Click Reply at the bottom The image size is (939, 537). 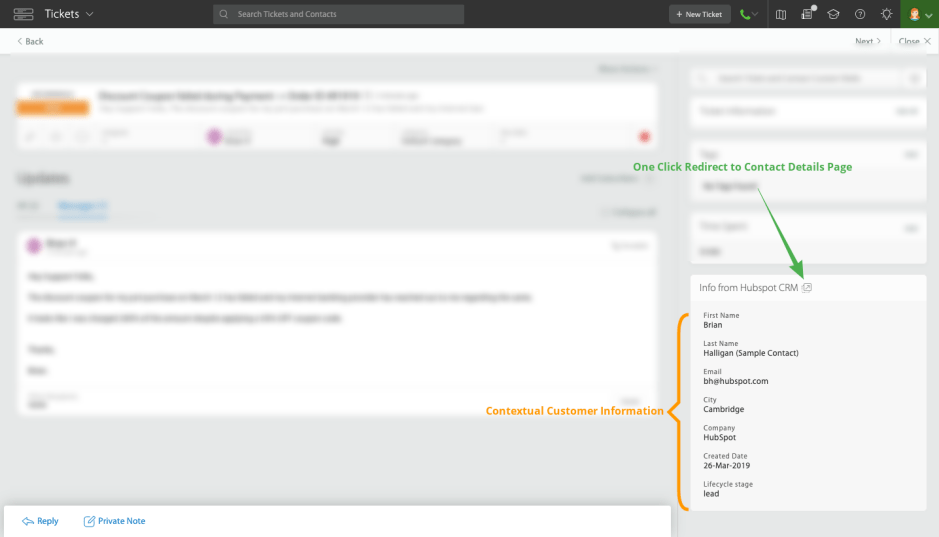40,521
